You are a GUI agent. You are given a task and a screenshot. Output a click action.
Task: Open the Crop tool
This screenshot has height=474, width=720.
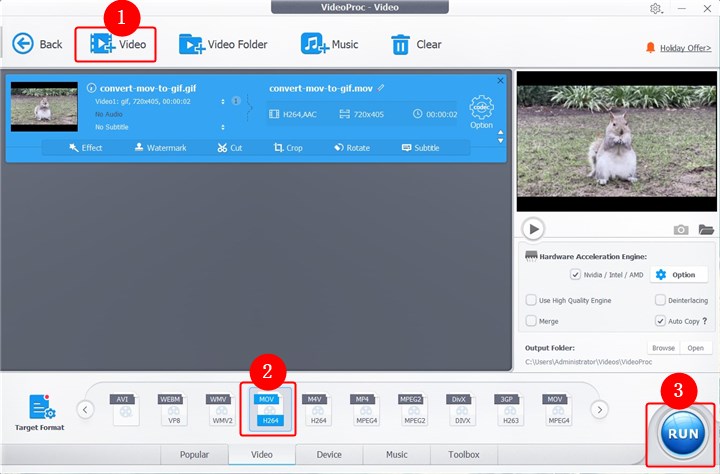point(288,147)
